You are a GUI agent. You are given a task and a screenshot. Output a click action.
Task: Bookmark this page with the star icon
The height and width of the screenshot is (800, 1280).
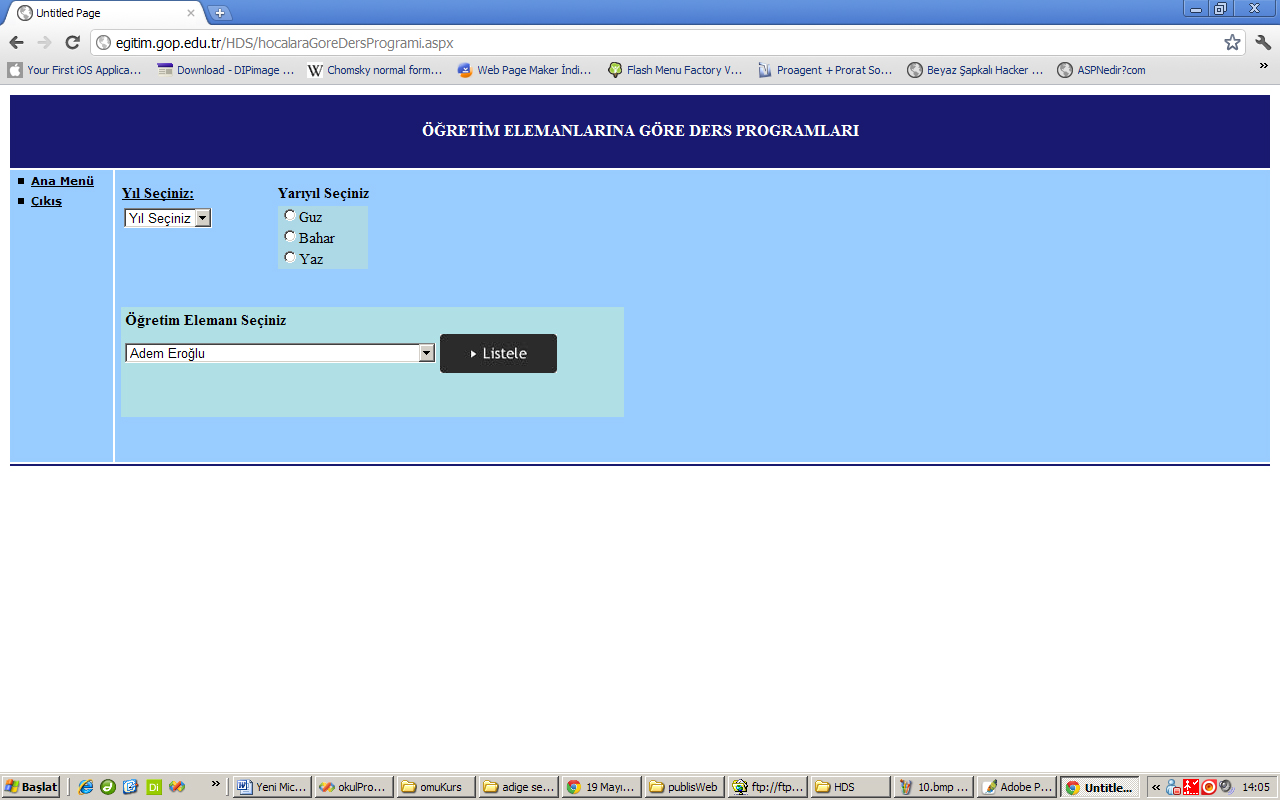1232,42
